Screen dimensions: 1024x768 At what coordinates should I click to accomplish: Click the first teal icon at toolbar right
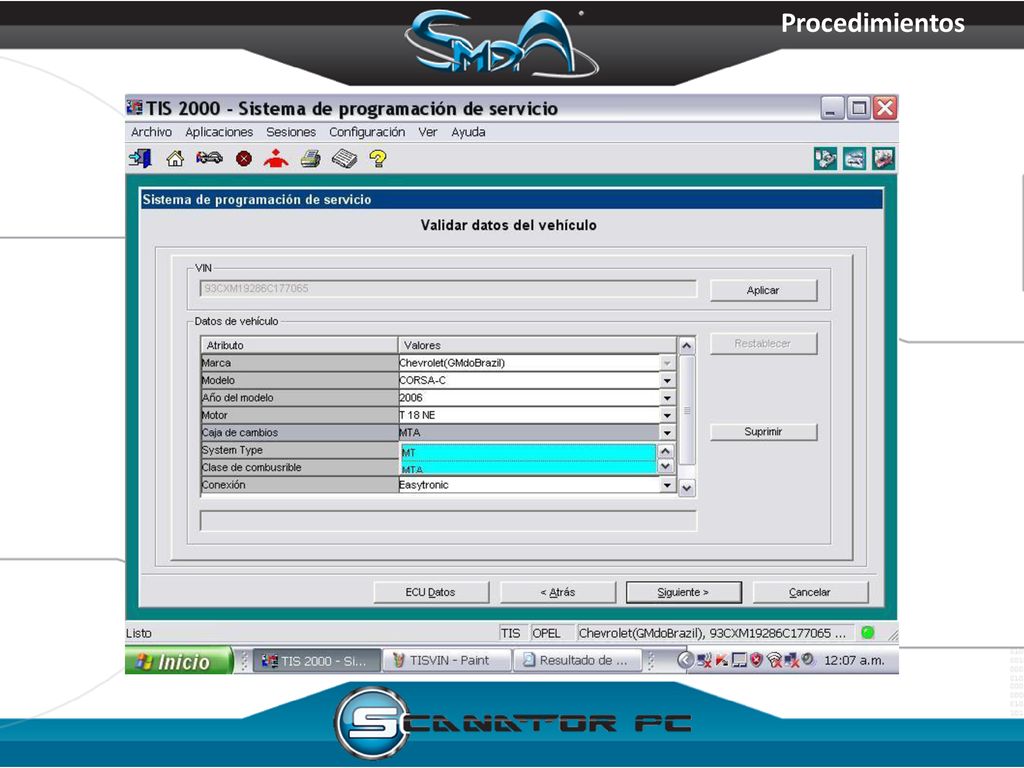[x=825, y=158]
